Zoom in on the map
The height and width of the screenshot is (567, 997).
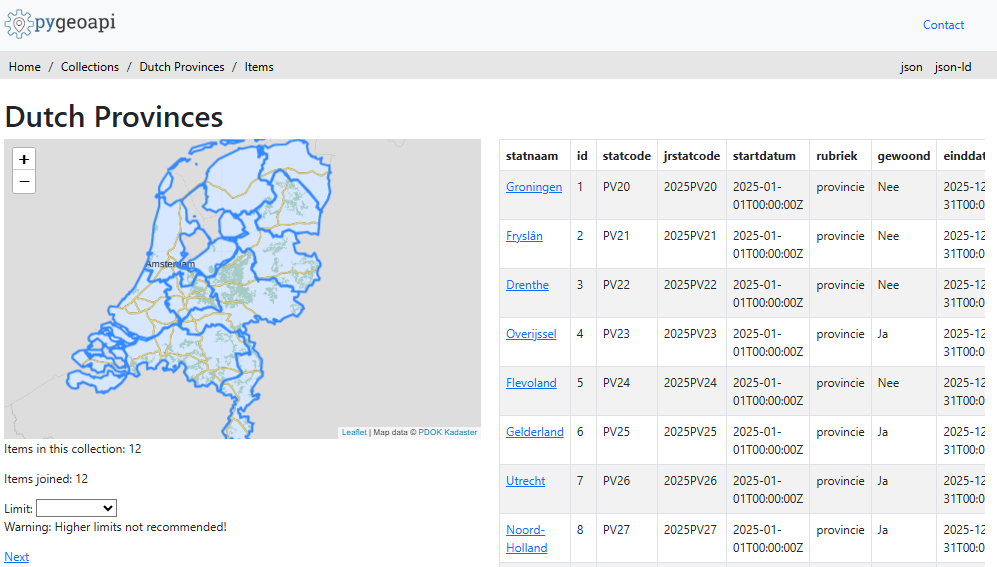click(x=24, y=159)
